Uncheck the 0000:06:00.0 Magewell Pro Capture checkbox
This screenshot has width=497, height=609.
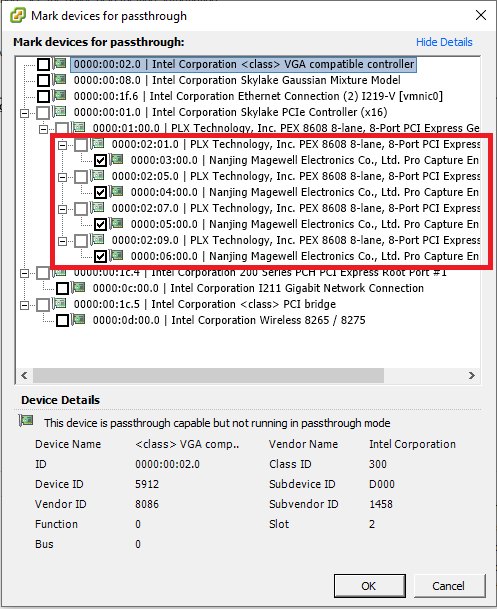pos(100,257)
